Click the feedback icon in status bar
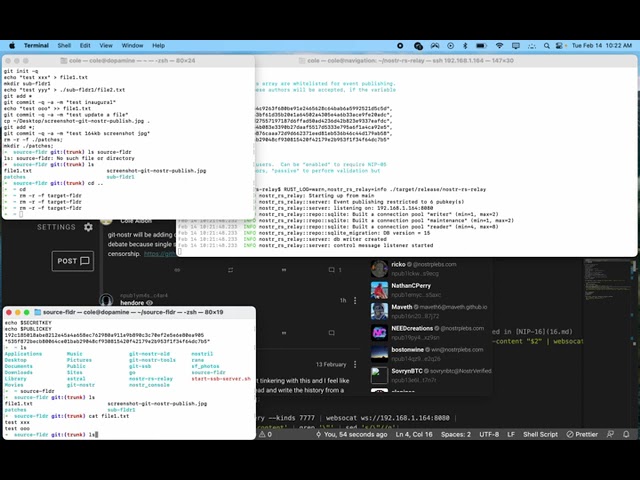Viewport: 640px width, 480px height. click(610, 434)
